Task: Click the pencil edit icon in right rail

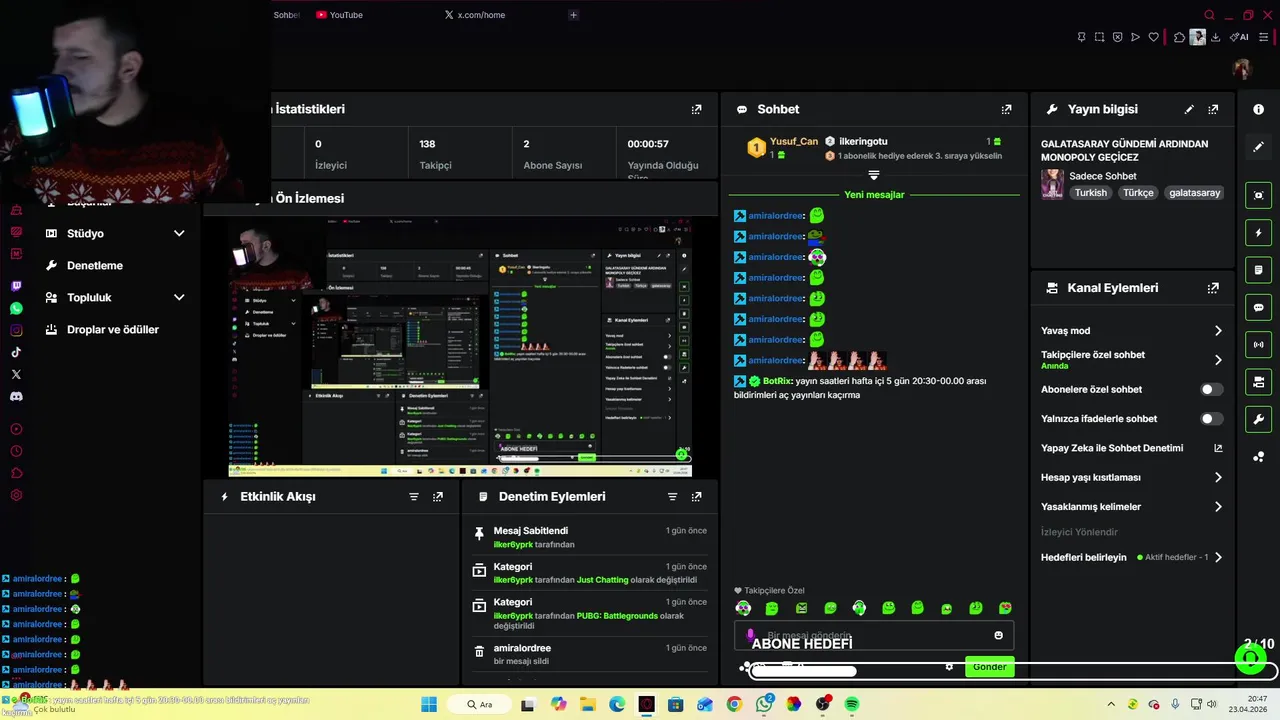Action: coord(1259,146)
